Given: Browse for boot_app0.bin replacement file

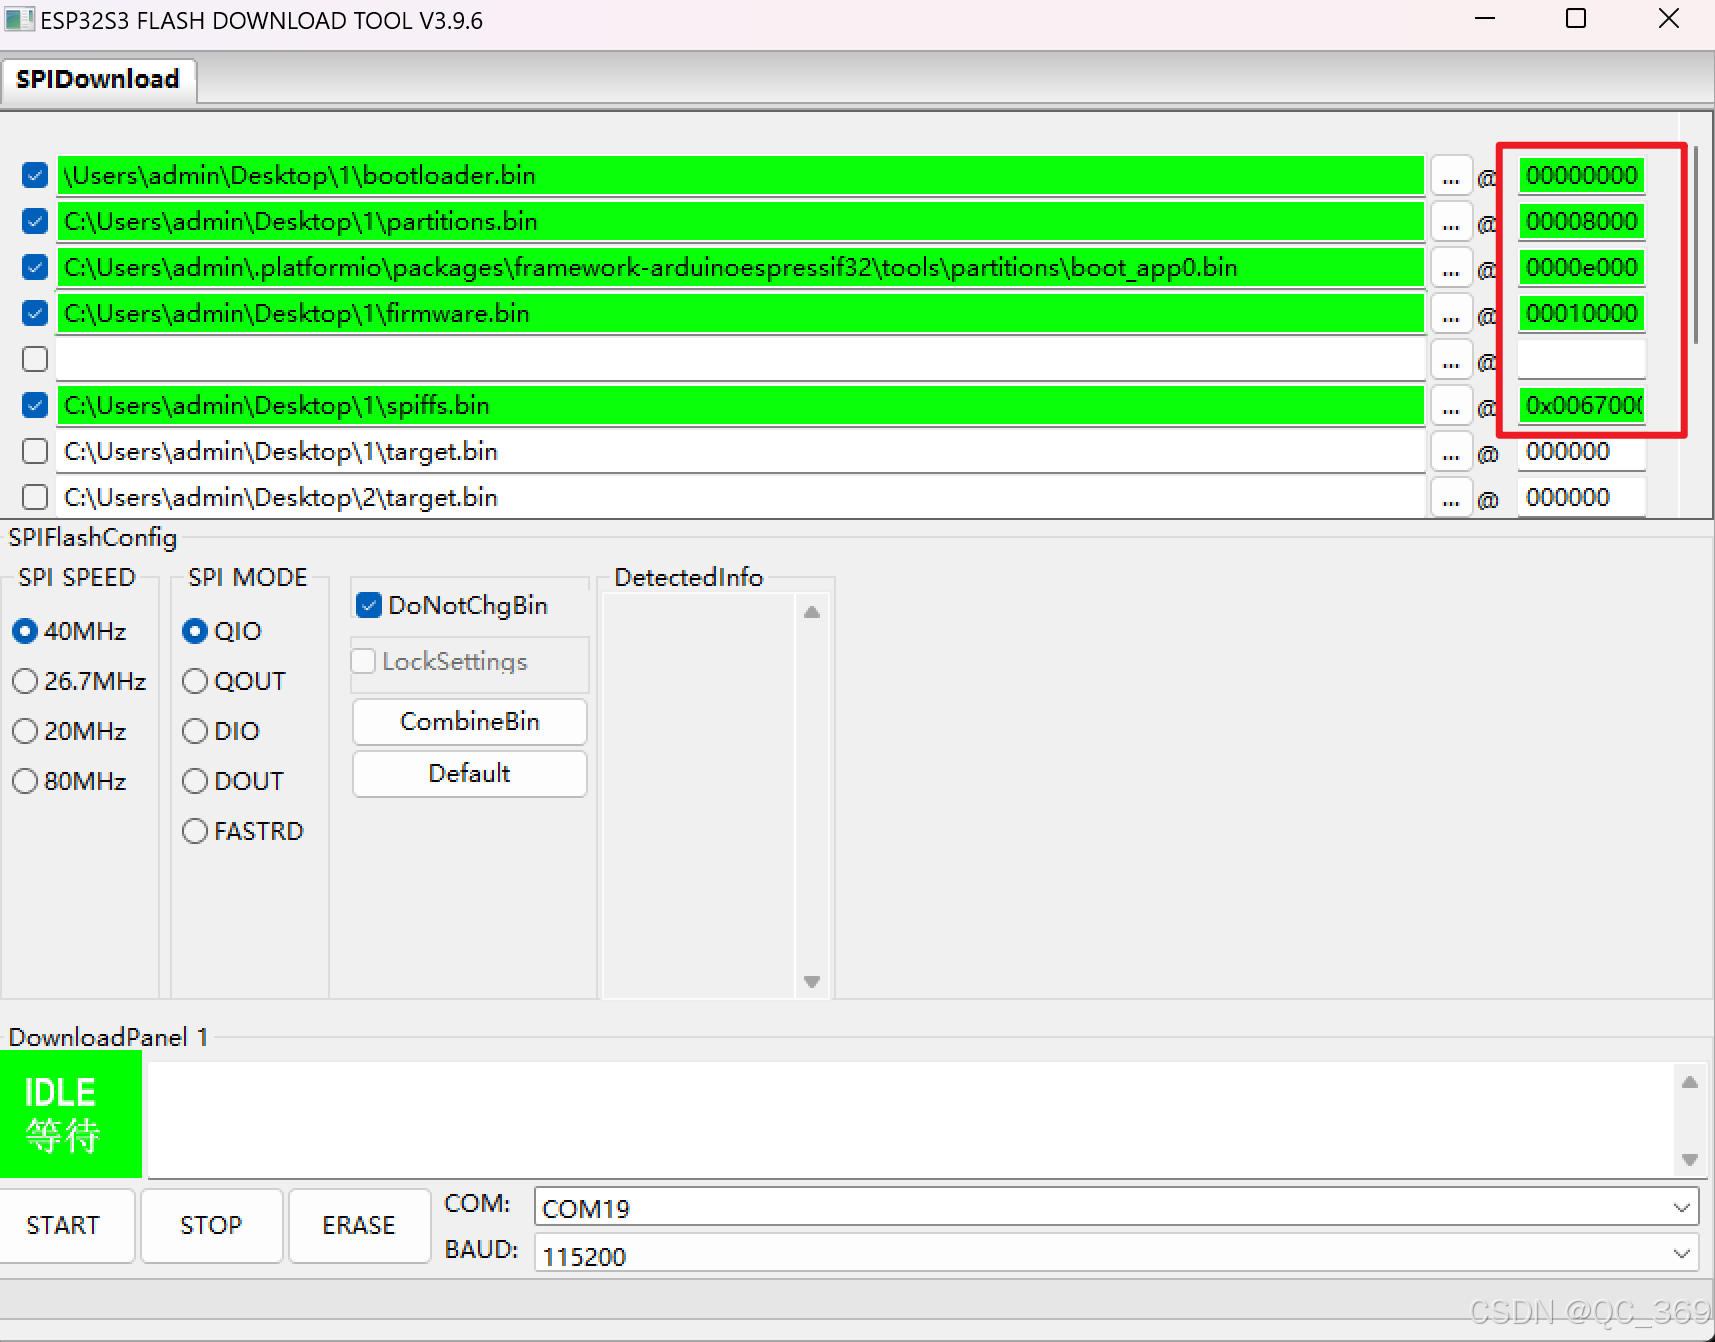Looking at the screenshot, I should coord(1451,267).
